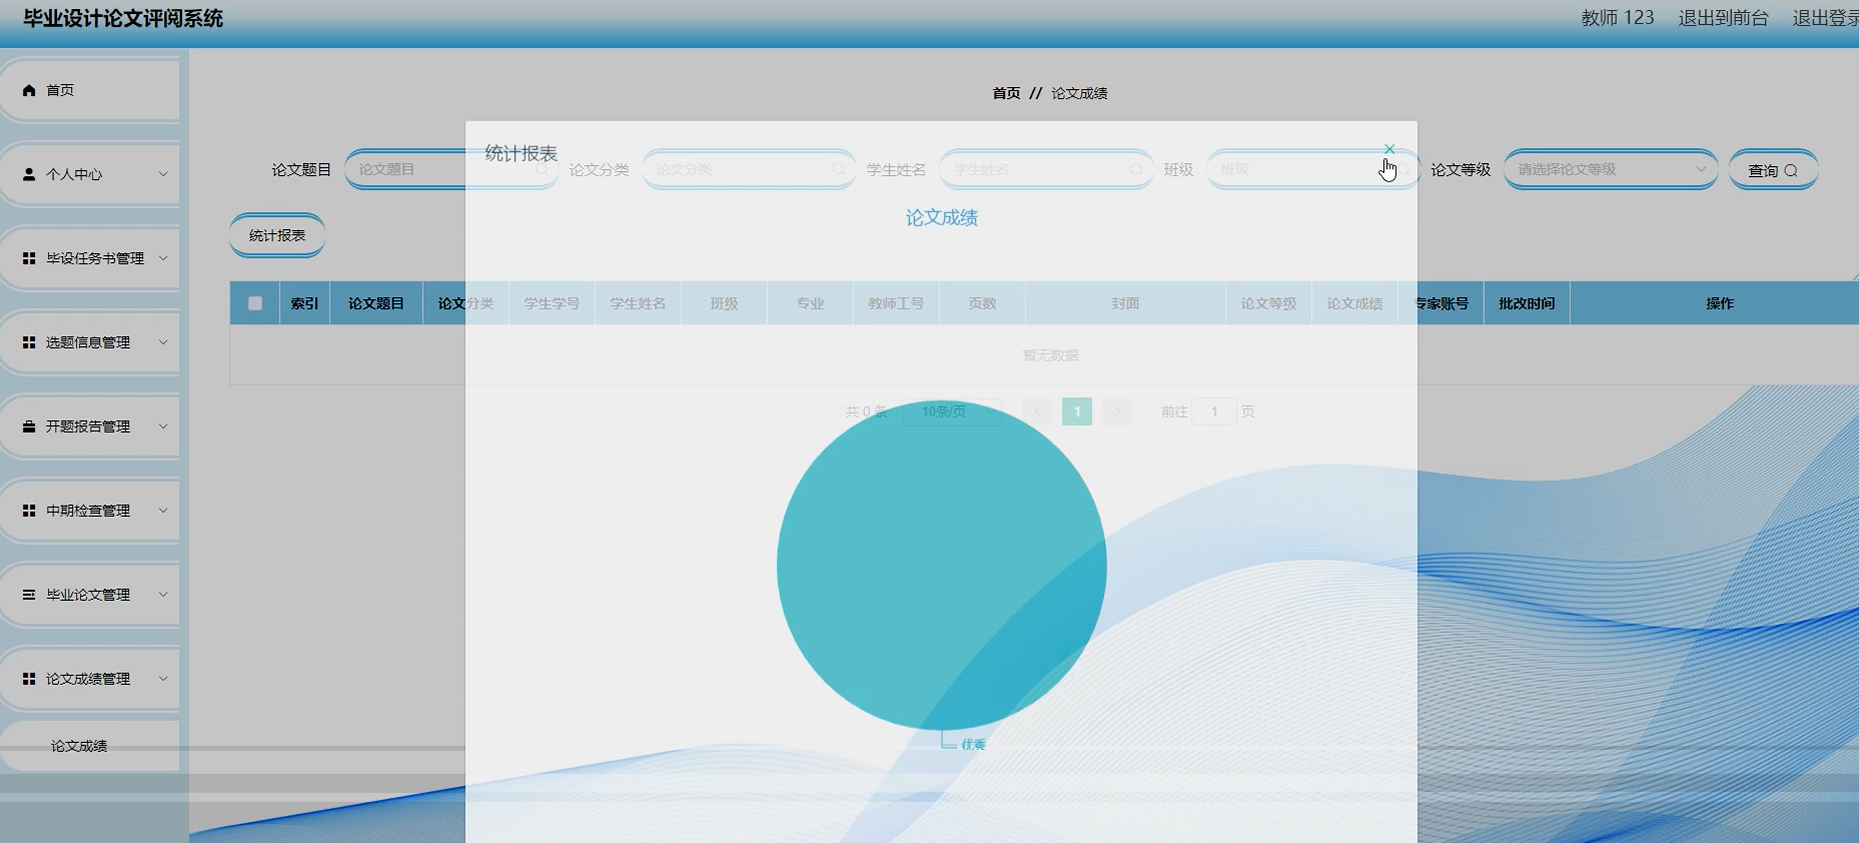Click 退出到前台 link in header

point(1723,18)
